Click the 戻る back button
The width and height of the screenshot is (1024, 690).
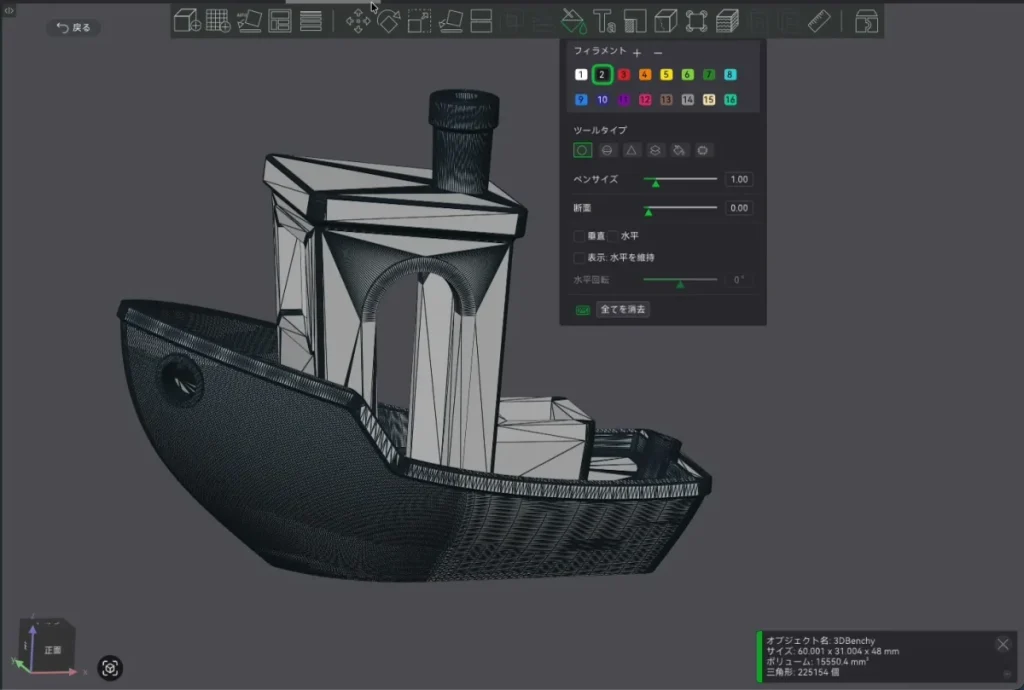[x=73, y=27]
